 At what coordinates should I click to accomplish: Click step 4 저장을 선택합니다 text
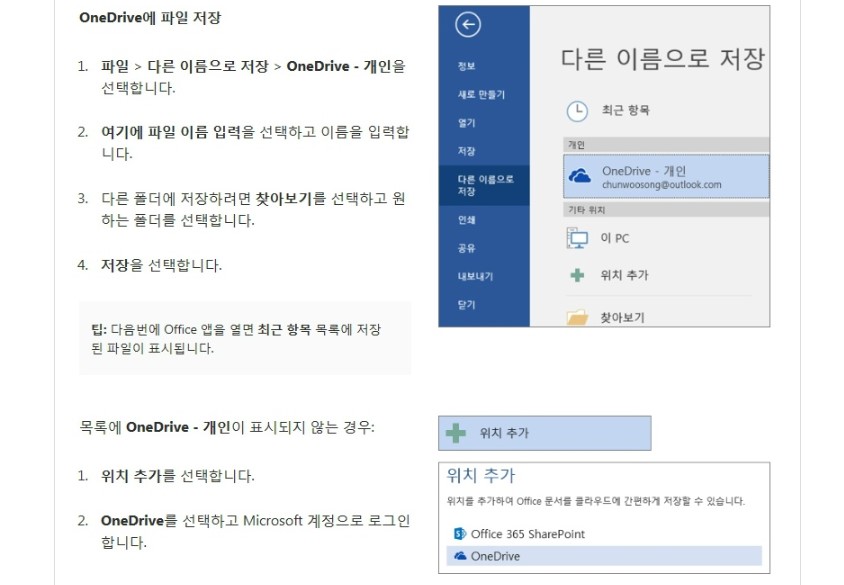161,265
